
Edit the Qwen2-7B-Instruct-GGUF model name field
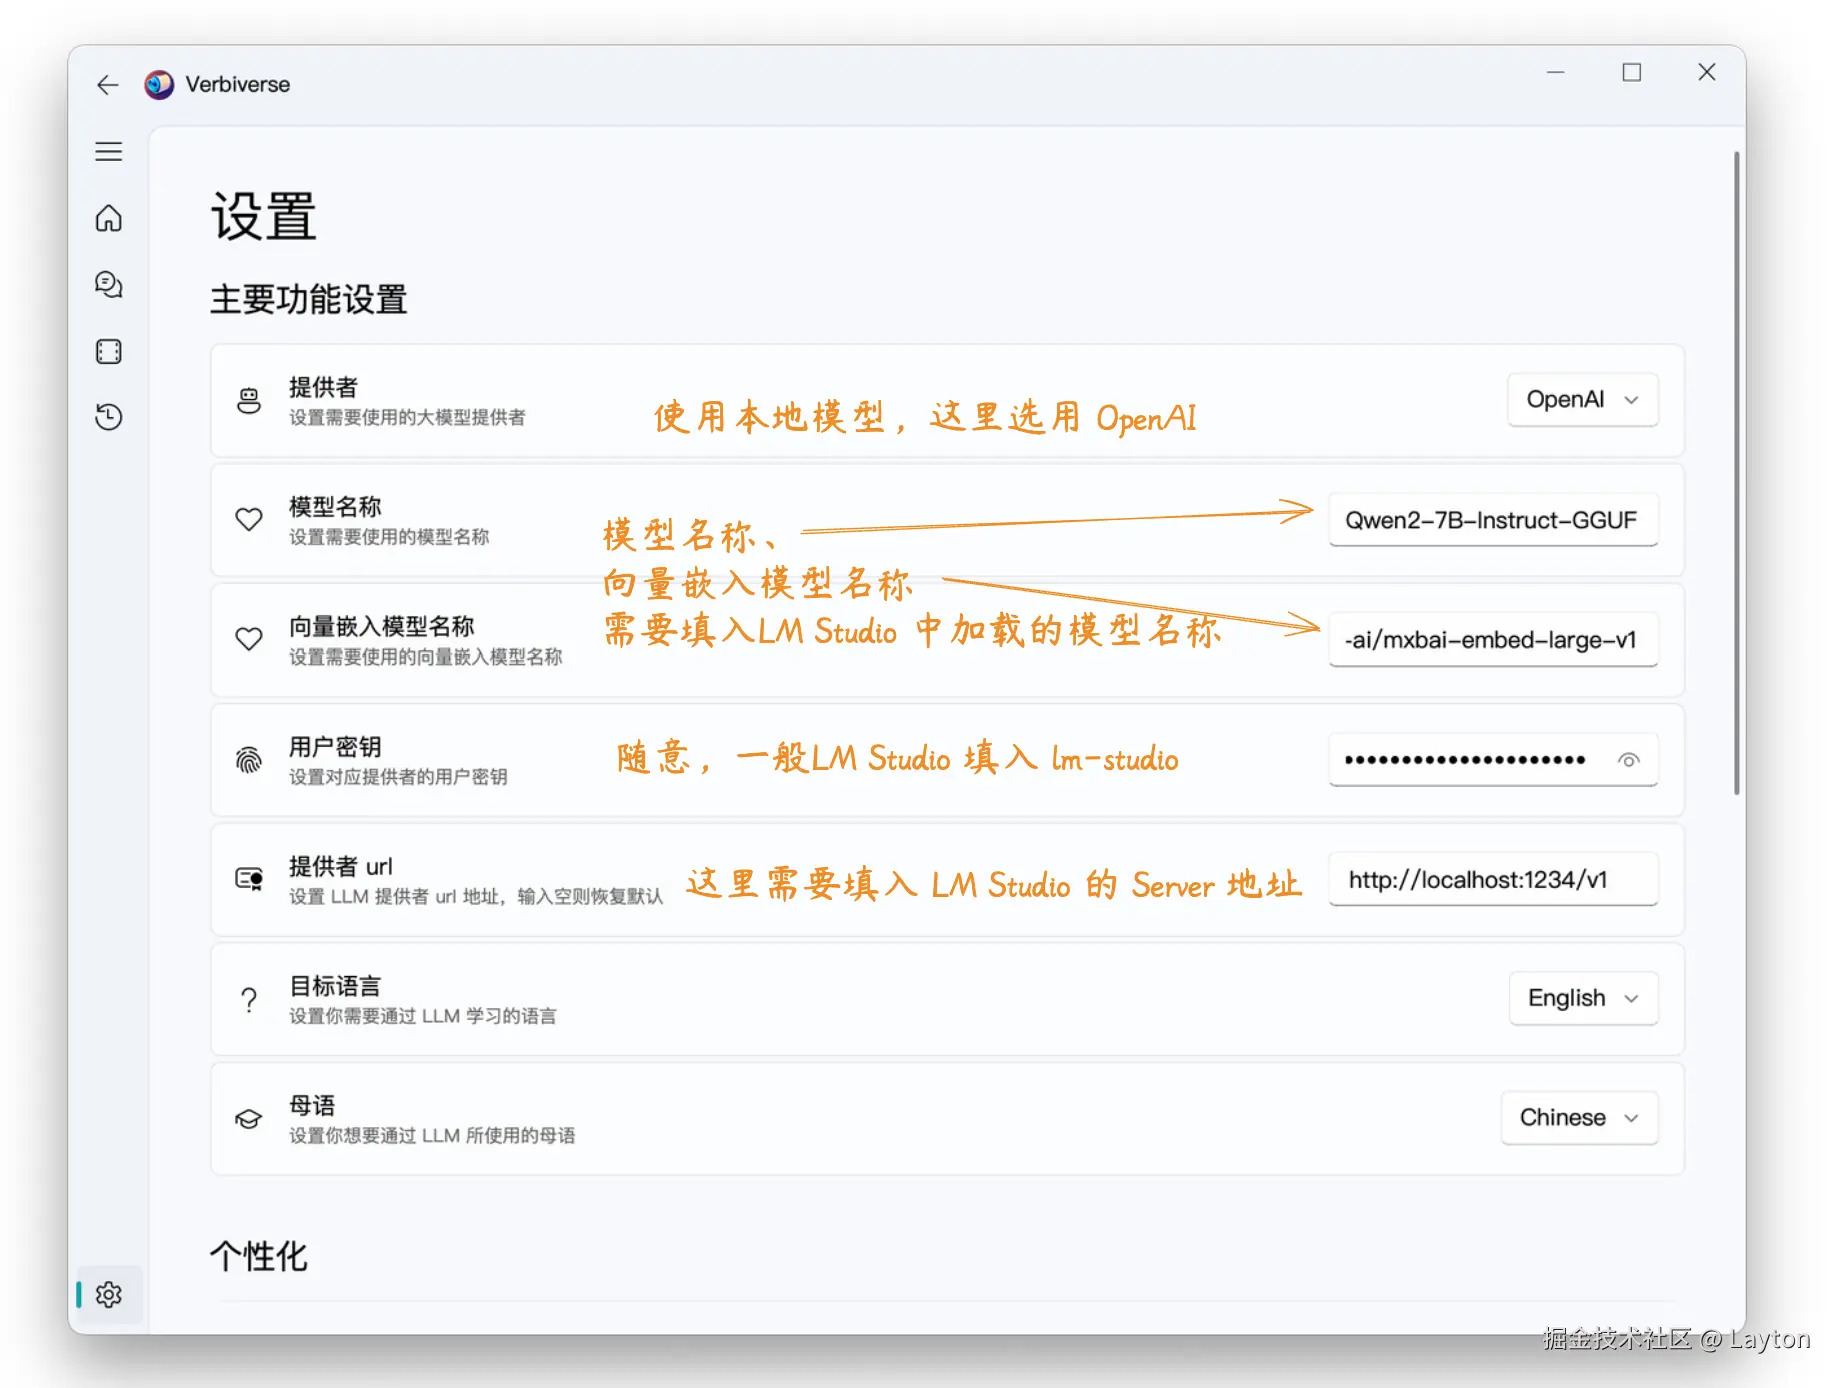pyautogui.click(x=1493, y=520)
